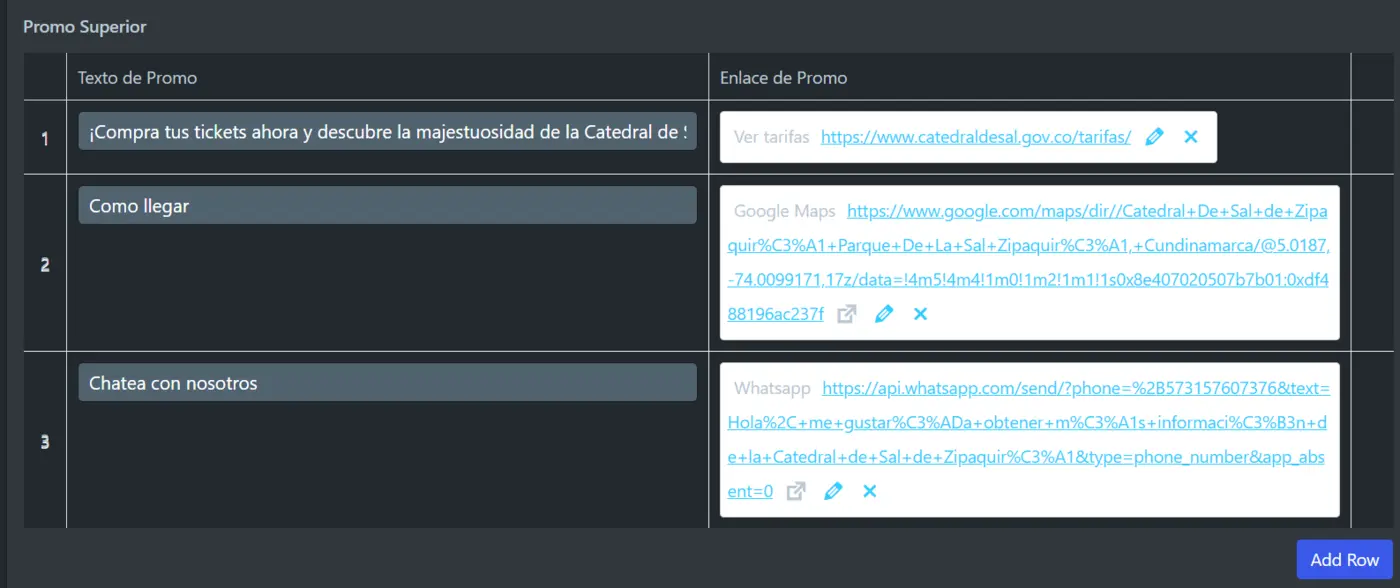This screenshot has height=588, width=1400.
Task: Focus the '¡Compra tus tickets ahora' text field
Action: point(387,132)
